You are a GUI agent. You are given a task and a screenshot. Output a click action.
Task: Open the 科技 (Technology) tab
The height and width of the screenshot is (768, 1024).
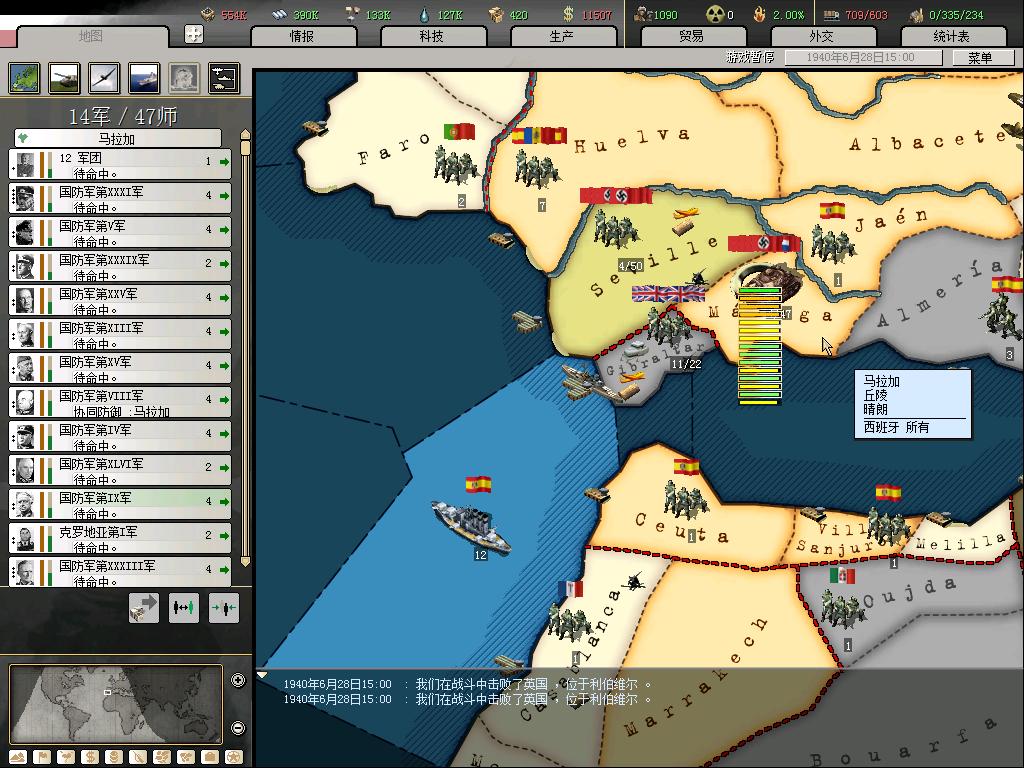431,36
